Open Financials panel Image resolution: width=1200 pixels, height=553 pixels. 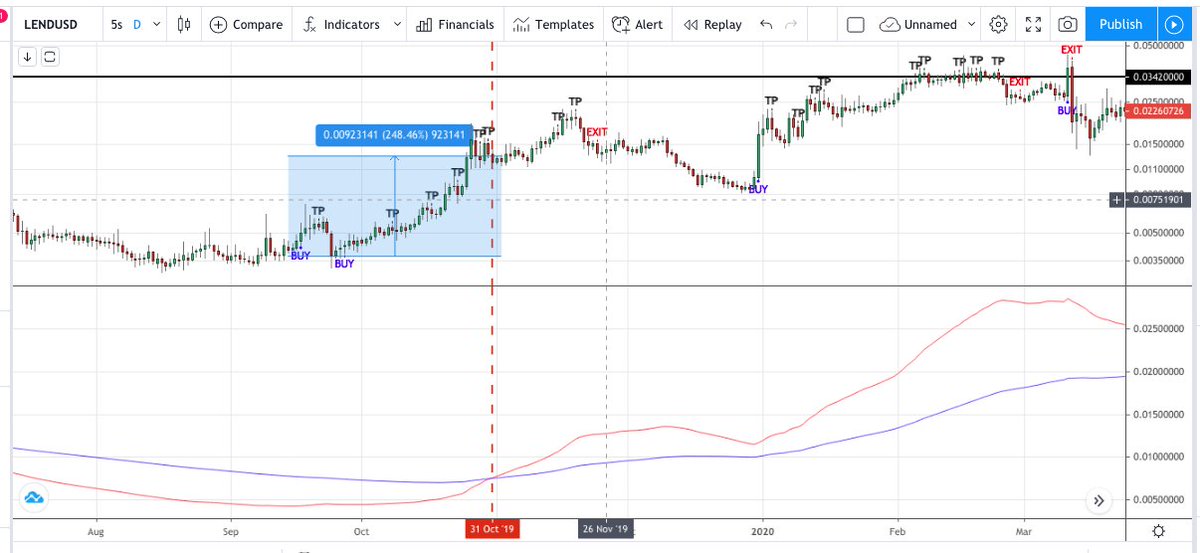(455, 24)
